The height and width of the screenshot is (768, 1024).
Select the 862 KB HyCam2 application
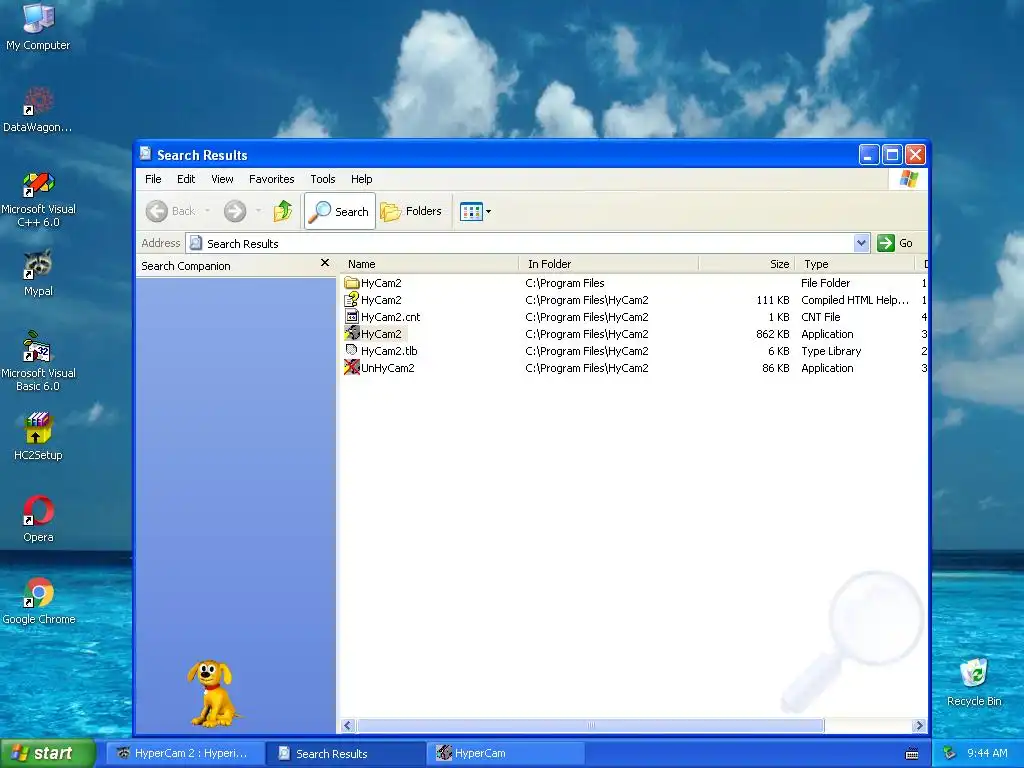pos(374,334)
